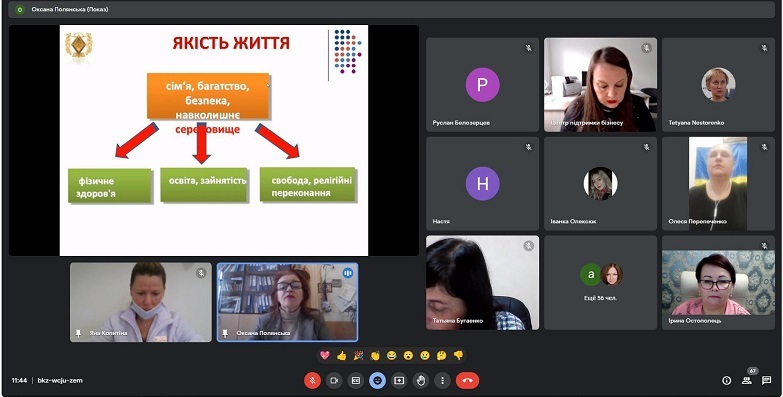Toggle the microphone mute button
783x397 pixels.
(x=313, y=381)
